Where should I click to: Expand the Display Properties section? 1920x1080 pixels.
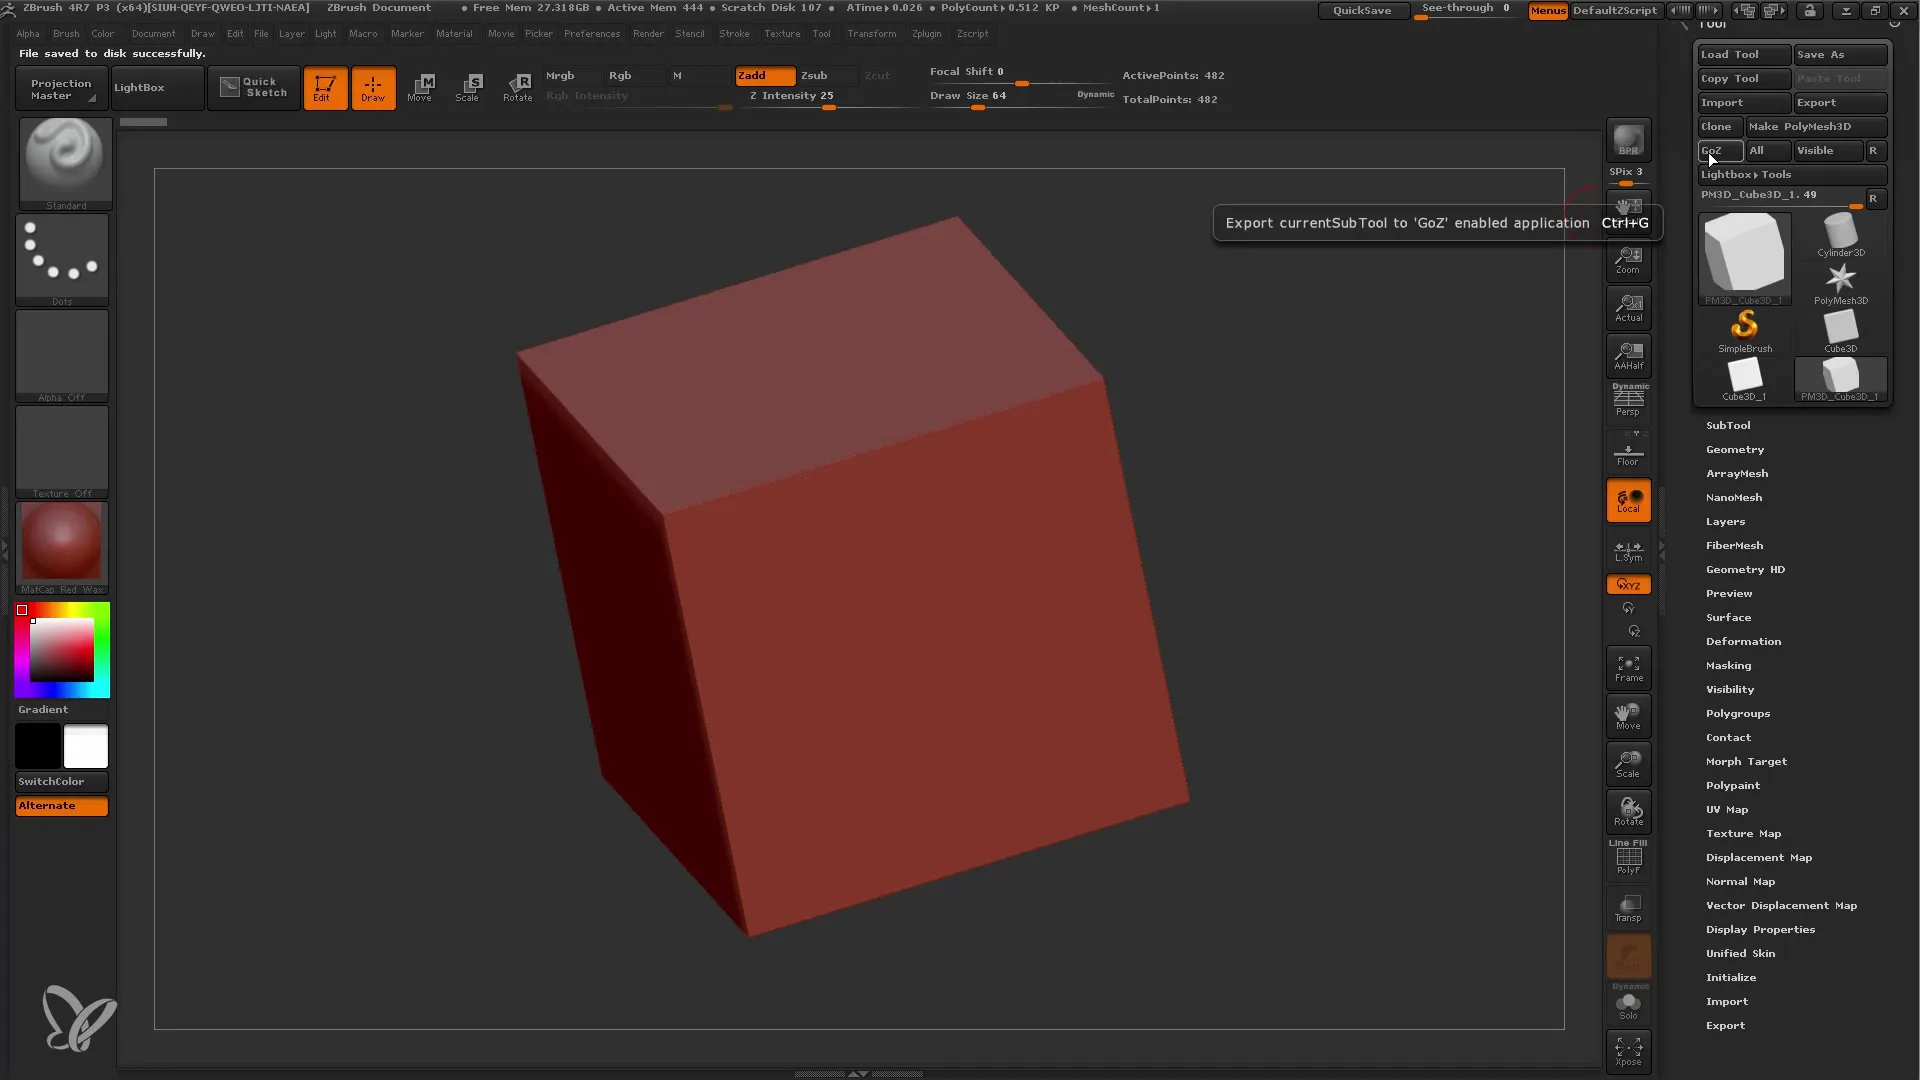point(1760,930)
